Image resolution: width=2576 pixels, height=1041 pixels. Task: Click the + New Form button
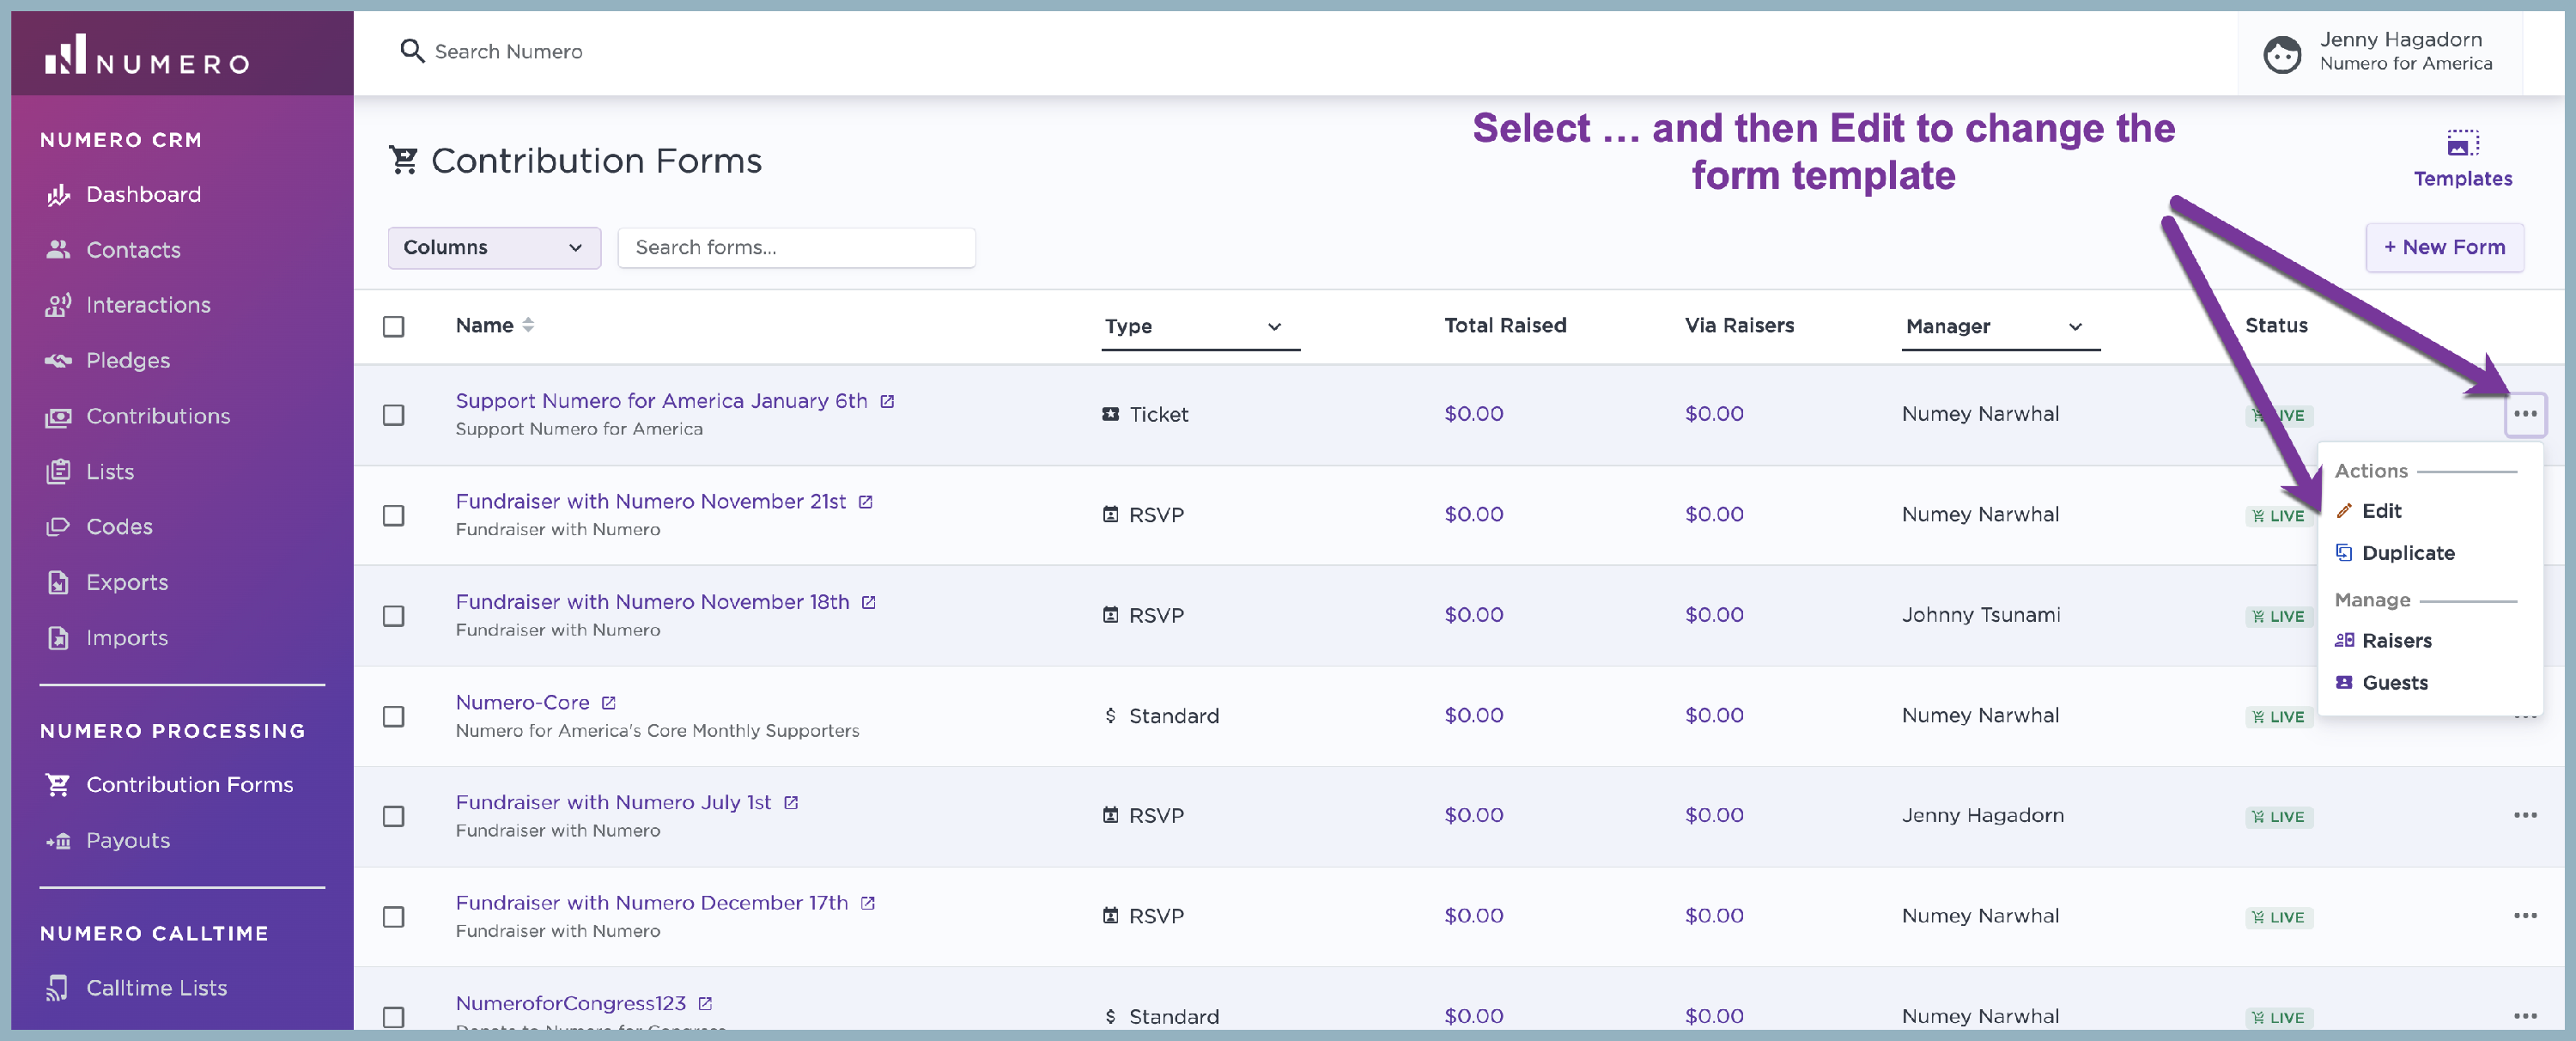pos(2443,248)
